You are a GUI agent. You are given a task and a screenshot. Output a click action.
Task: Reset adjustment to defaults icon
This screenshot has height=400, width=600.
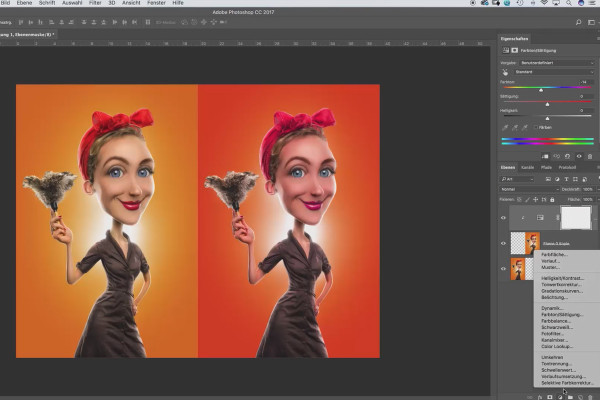click(x=567, y=157)
